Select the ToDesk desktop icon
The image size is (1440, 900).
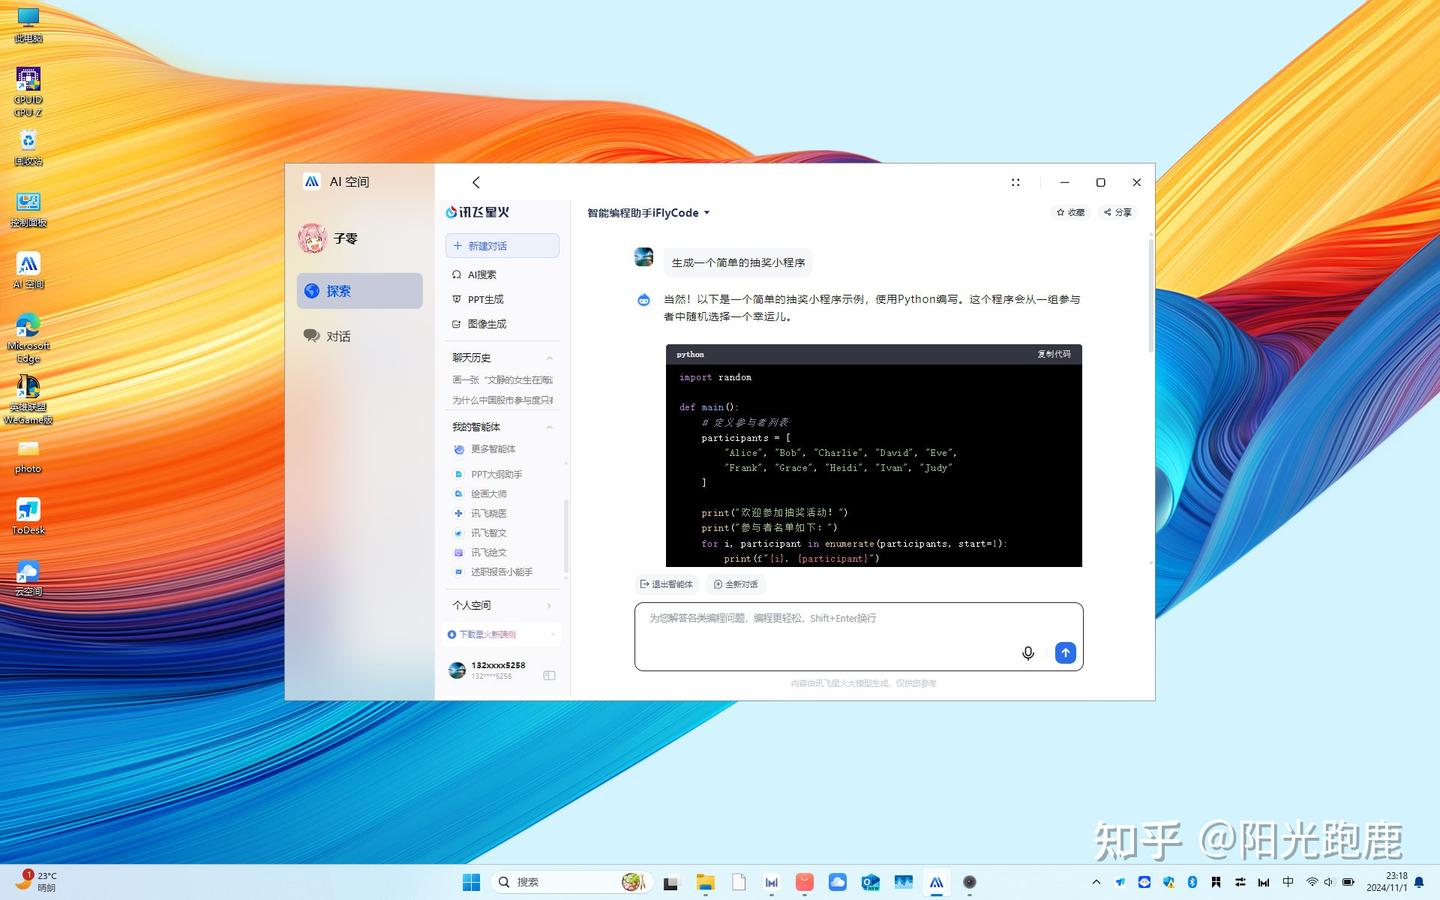click(x=28, y=517)
